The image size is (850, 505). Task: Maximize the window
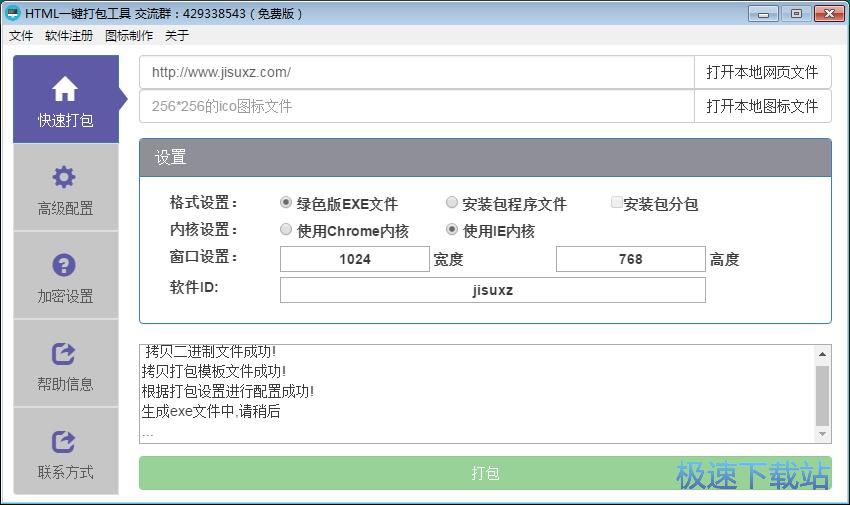point(796,14)
